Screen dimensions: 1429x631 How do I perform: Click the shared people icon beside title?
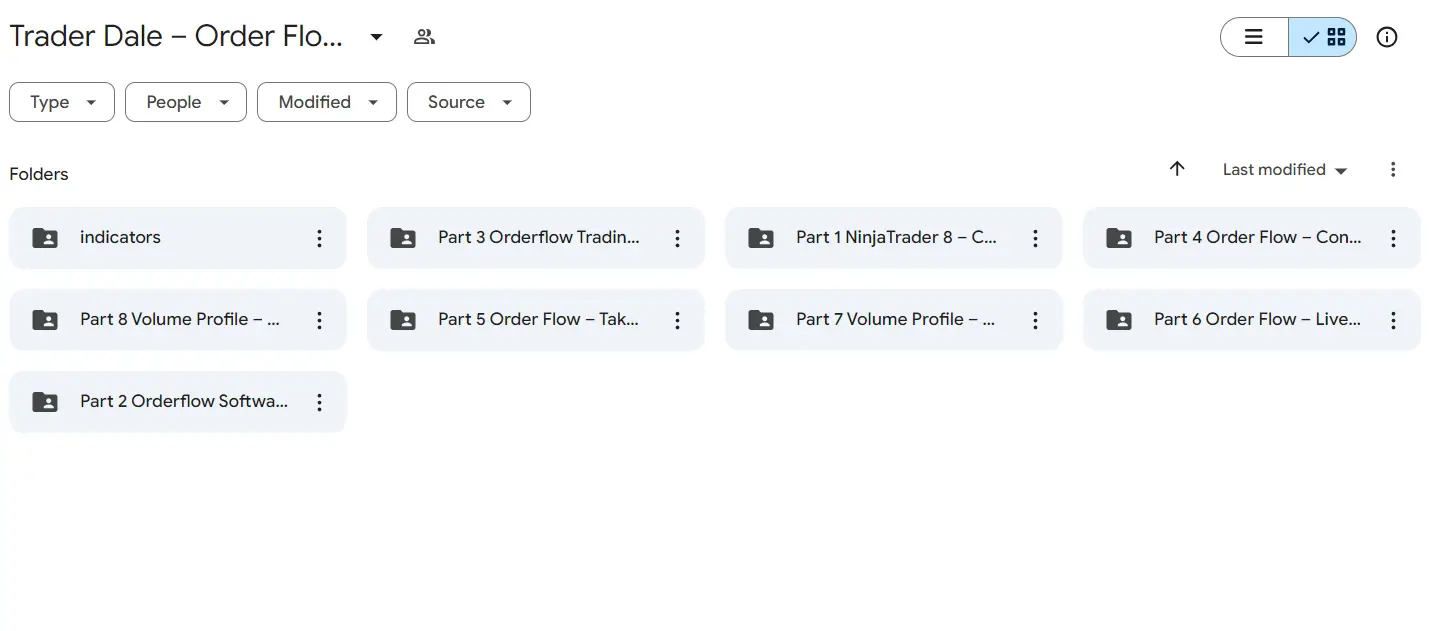pos(424,37)
